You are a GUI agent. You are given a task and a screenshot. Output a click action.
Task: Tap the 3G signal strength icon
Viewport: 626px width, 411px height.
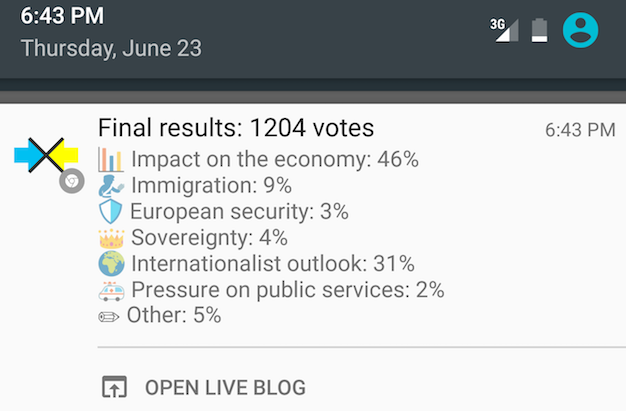coord(506,30)
